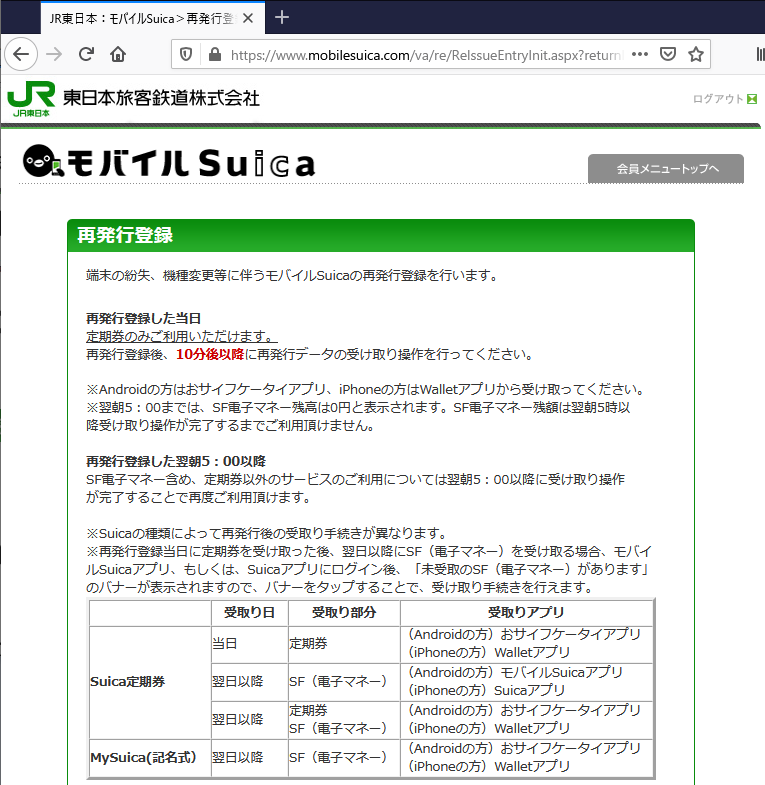Open page actions three-dot menu
This screenshot has width=765, height=785.
pos(640,54)
